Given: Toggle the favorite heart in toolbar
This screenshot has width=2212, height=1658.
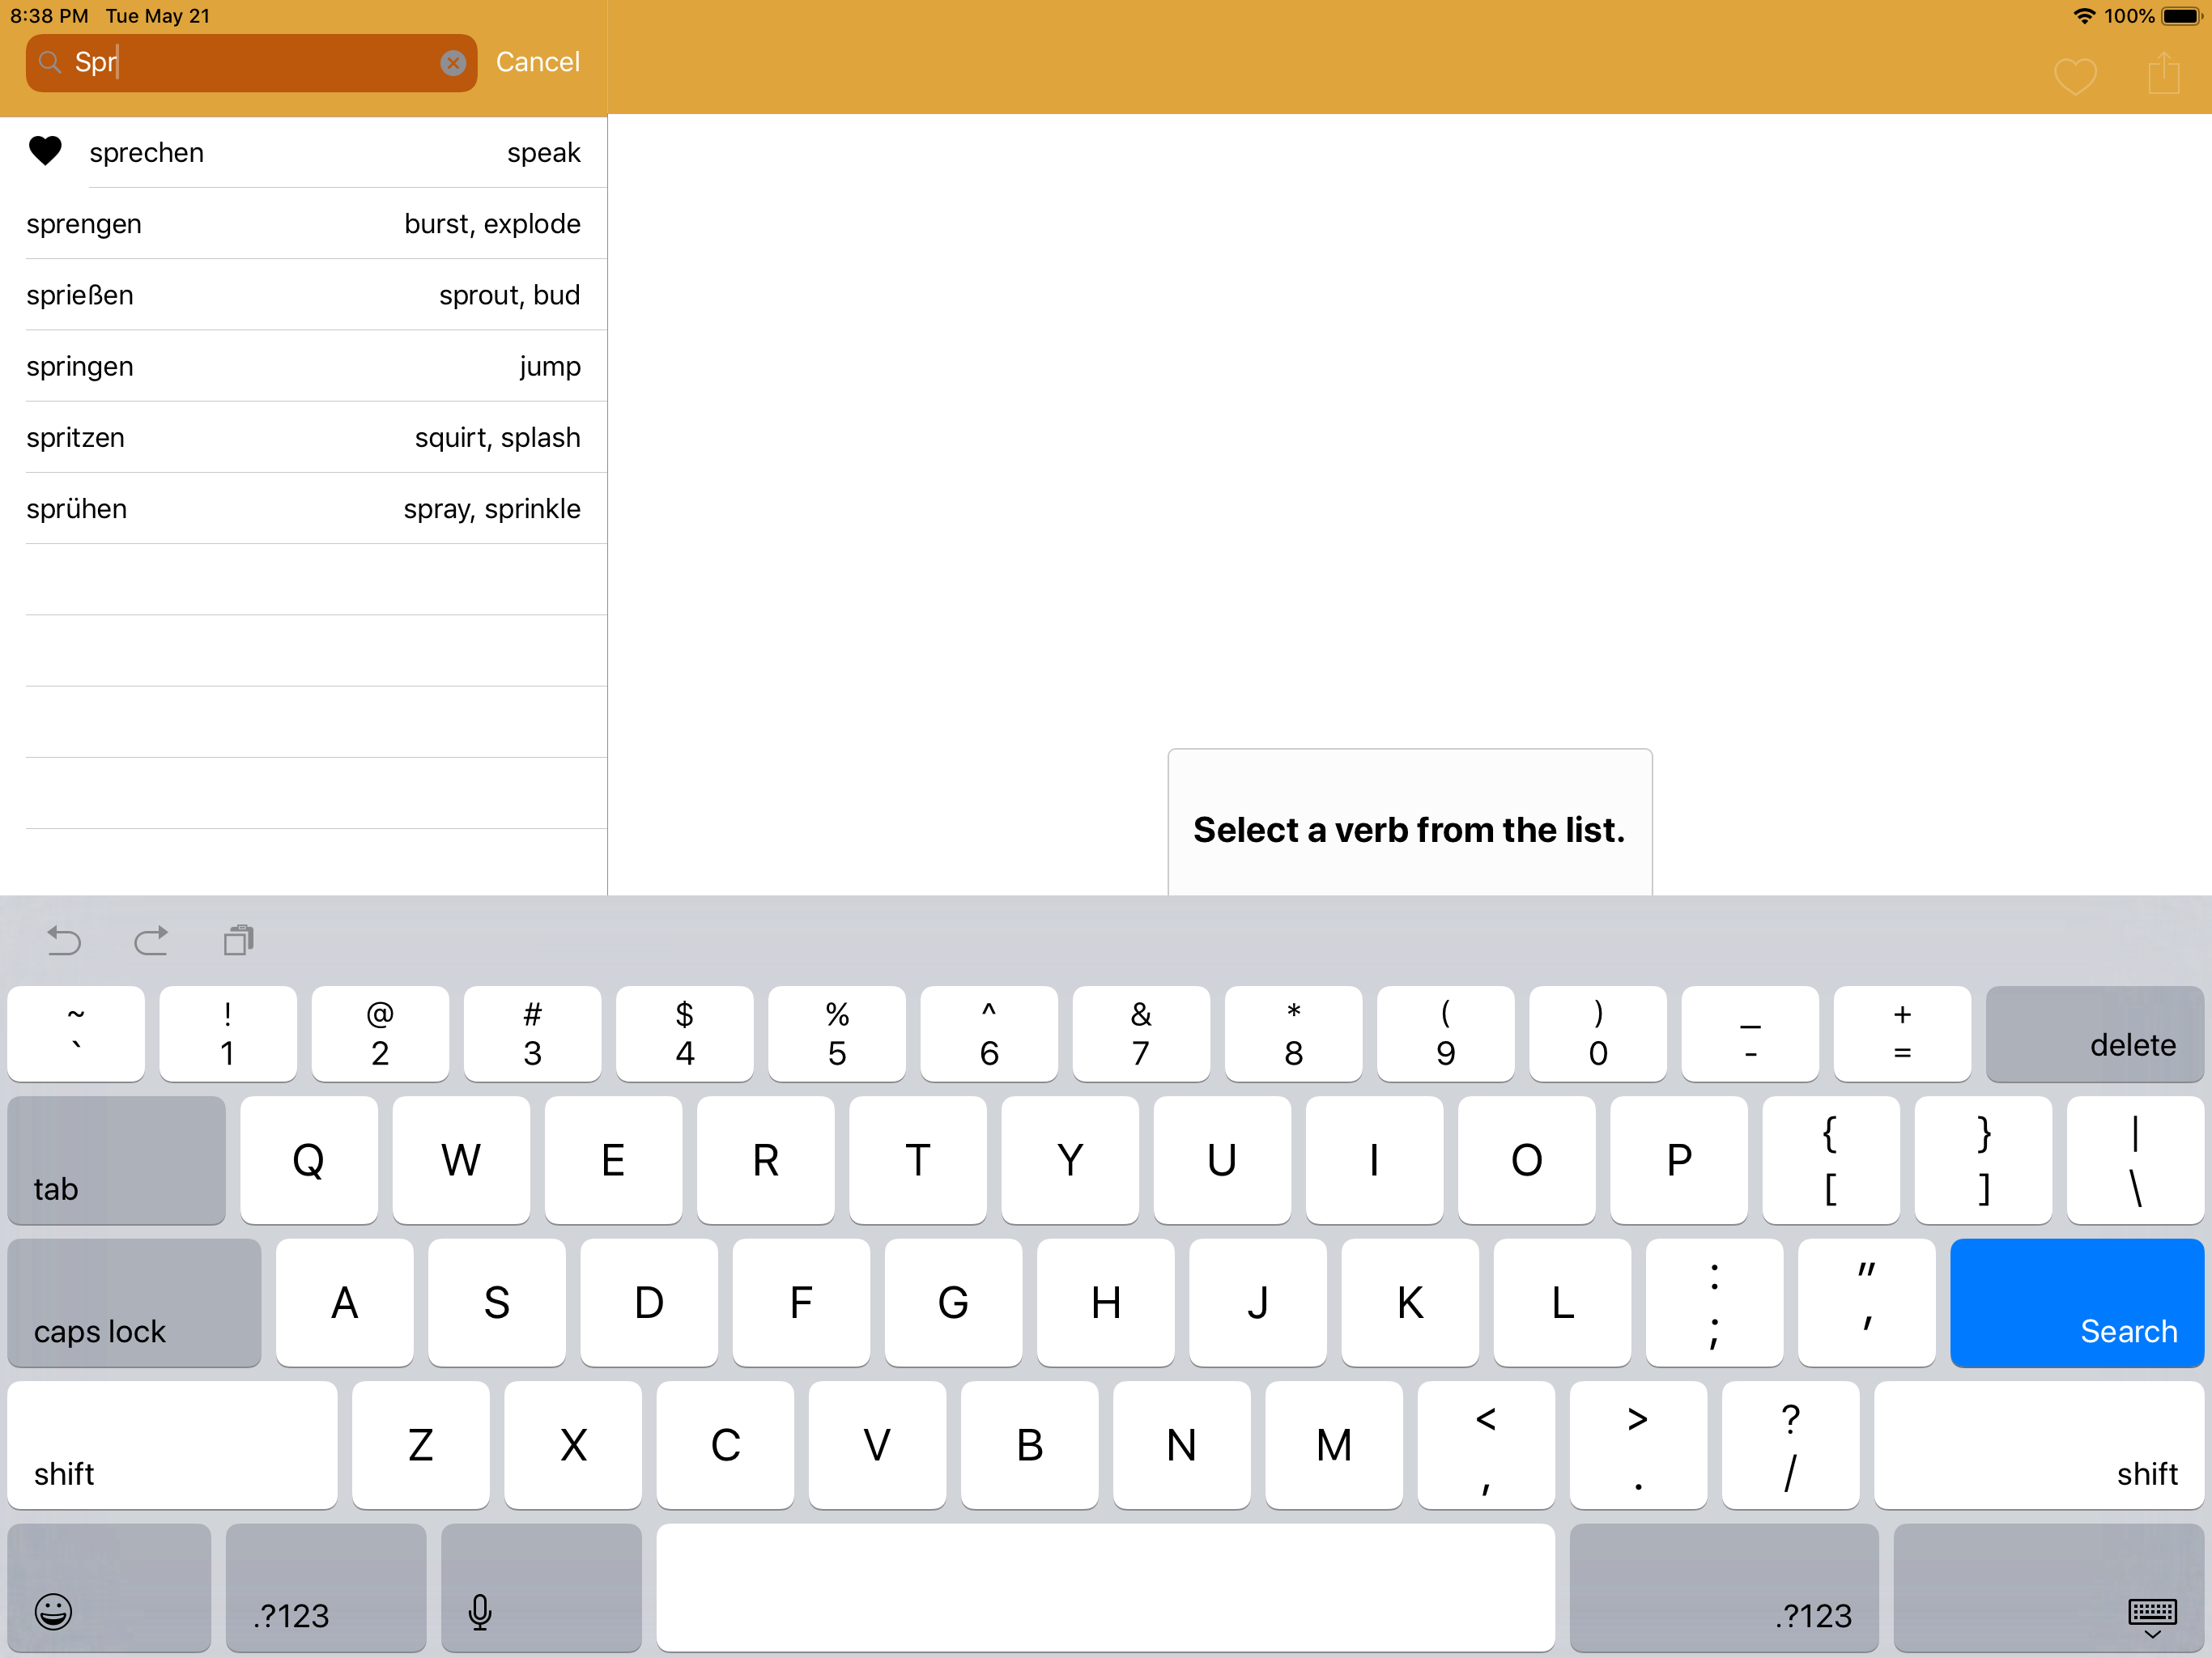Looking at the screenshot, I should 2075,76.
